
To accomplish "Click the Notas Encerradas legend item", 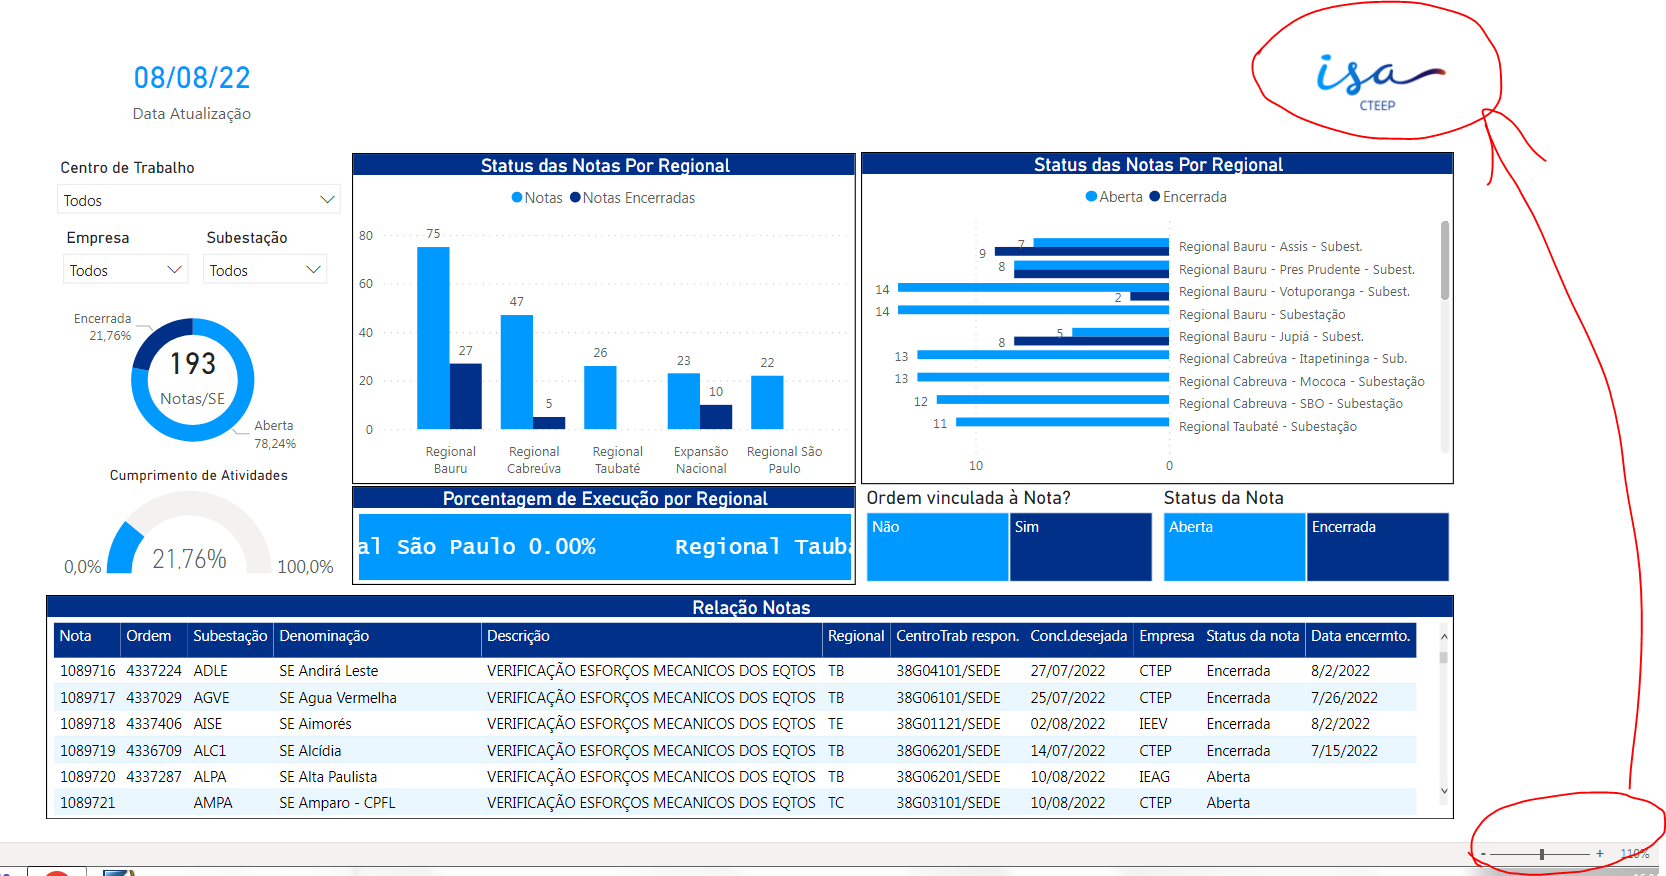I will [632, 198].
